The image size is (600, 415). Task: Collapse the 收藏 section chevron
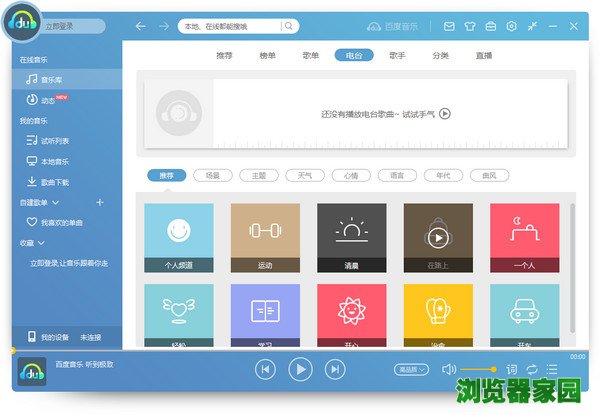click(42, 242)
